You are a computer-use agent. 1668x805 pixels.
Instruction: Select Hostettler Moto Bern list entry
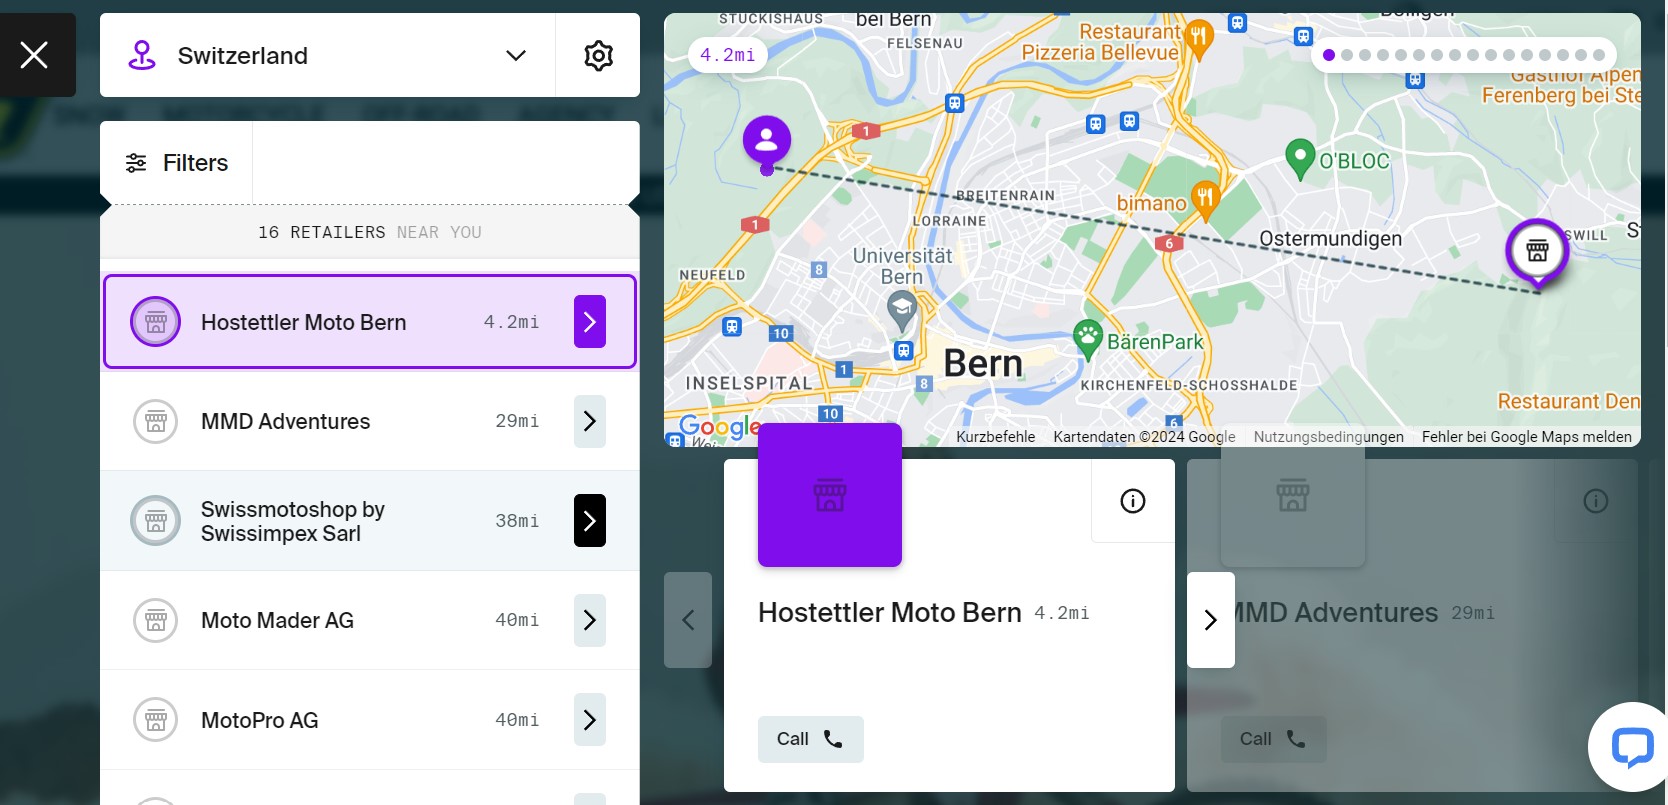[303, 322]
